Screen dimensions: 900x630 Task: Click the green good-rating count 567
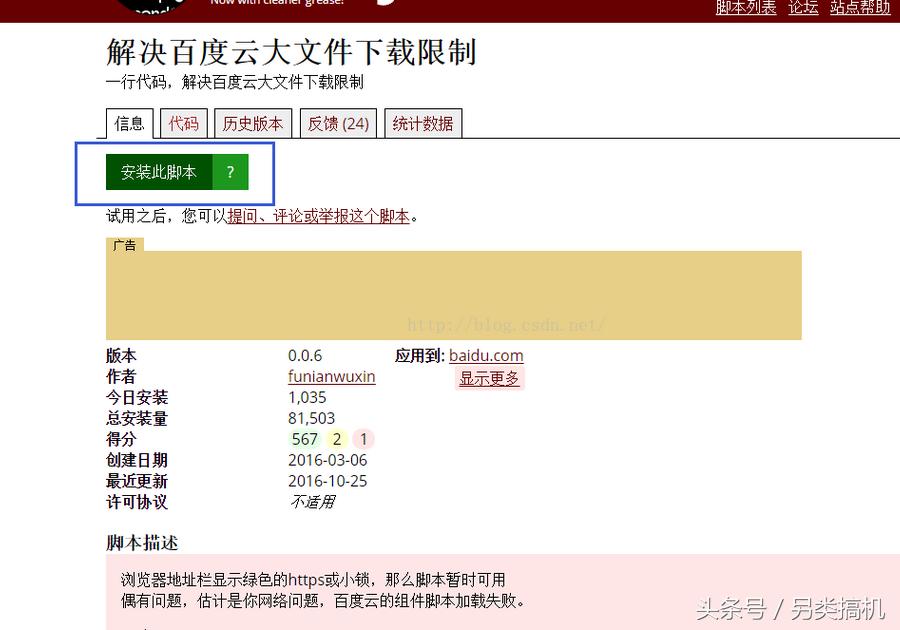(x=305, y=439)
